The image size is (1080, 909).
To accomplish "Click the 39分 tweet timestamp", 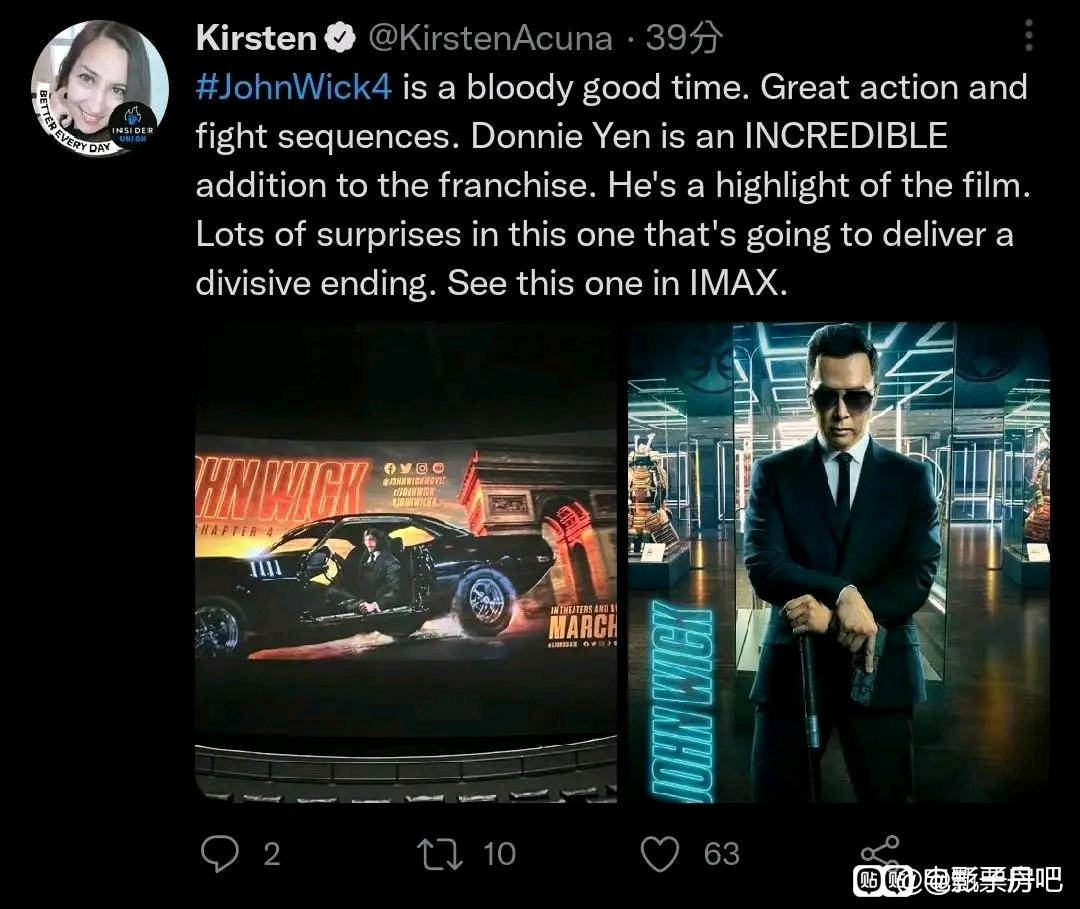I will pyautogui.click(x=684, y=38).
